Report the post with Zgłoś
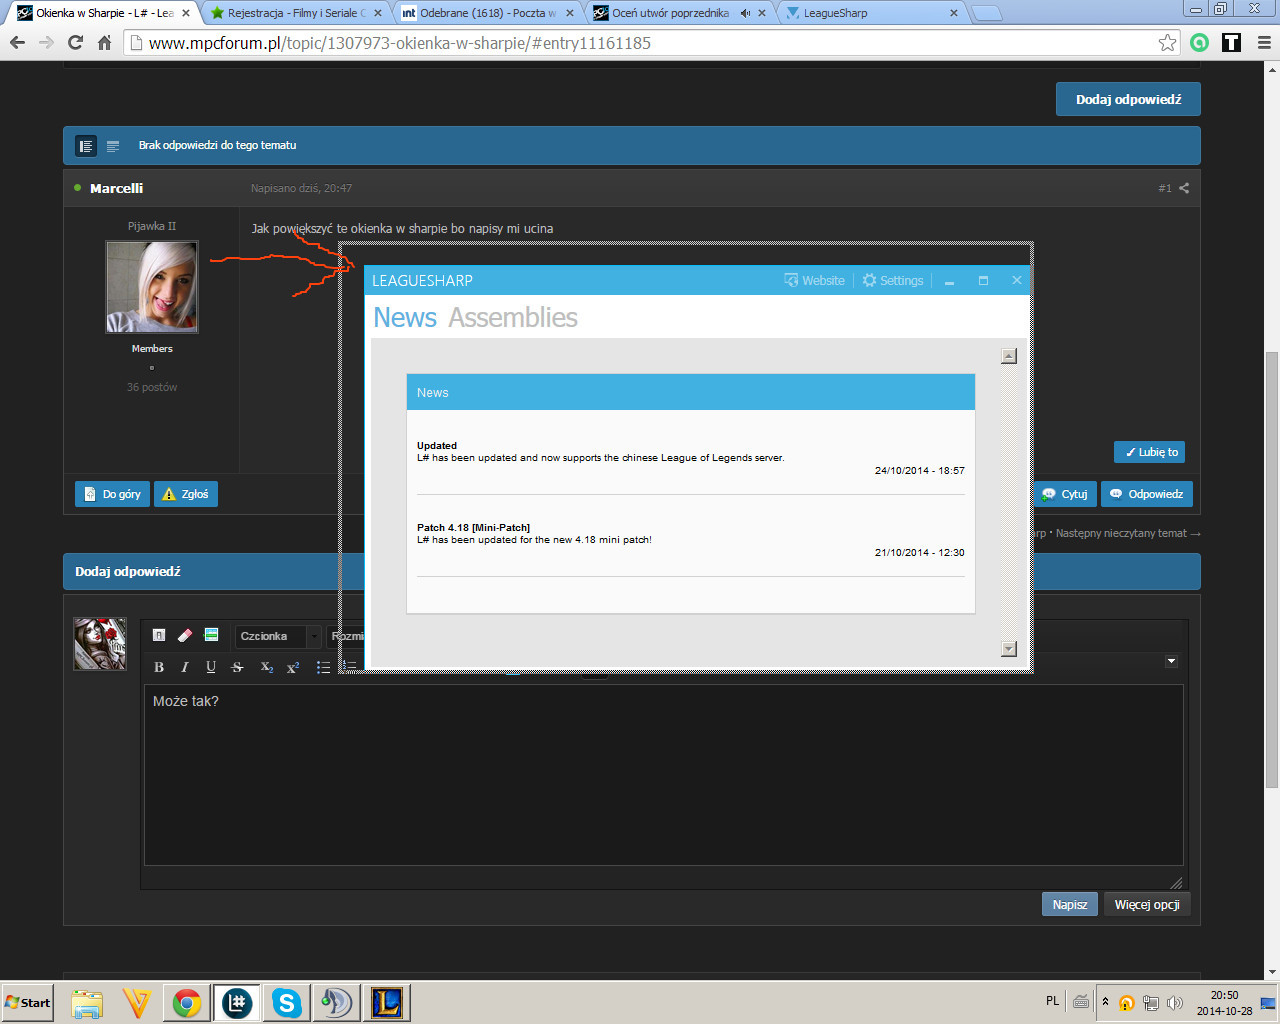Image resolution: width=1280 pixels, height=1024 pixels. 185,494
